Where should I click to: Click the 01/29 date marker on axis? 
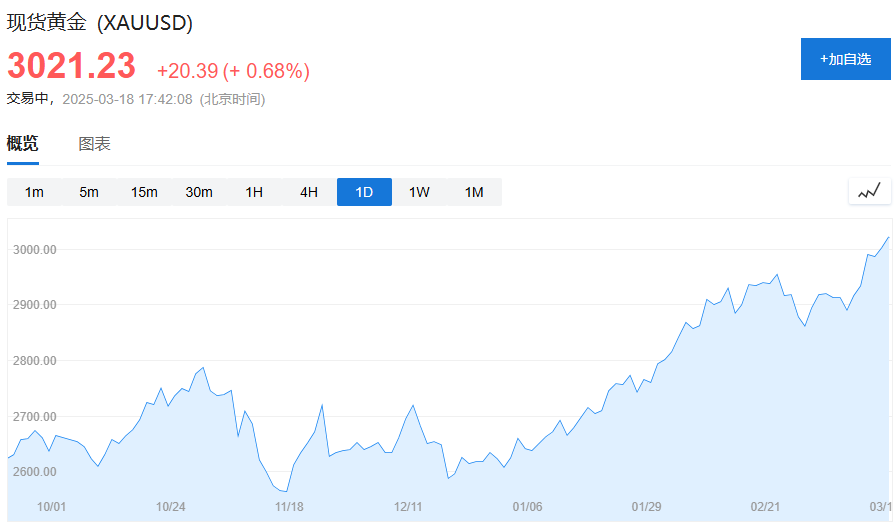pyautogui.click(x=646, y=507)
